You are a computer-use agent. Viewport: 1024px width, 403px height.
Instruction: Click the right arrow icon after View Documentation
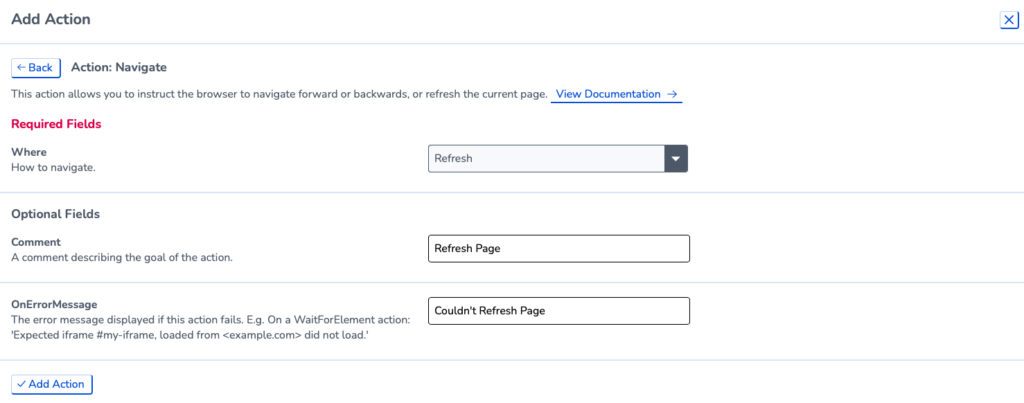[x=671, y=94]
